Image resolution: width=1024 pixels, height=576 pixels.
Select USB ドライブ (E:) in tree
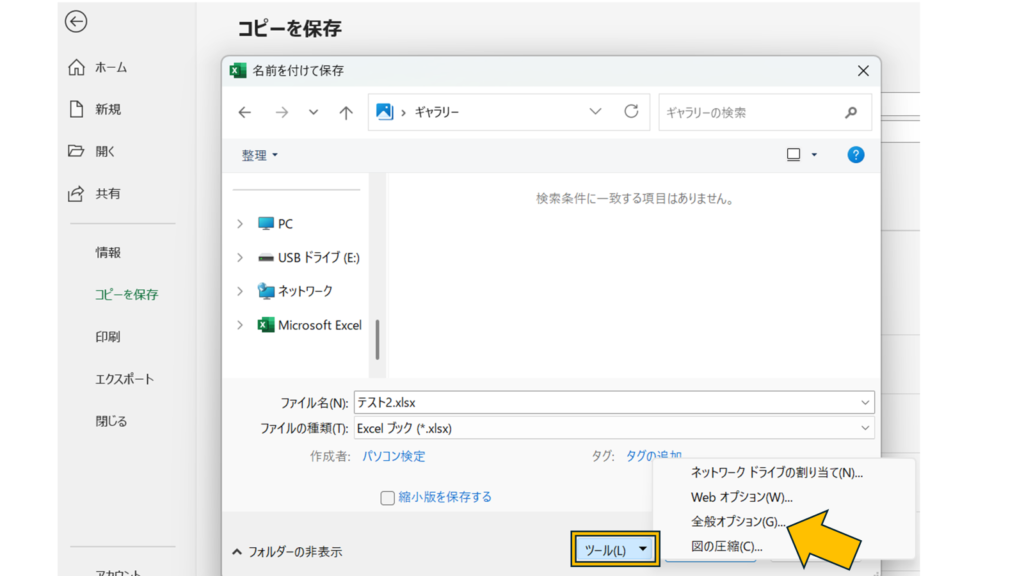coord(318,257)
